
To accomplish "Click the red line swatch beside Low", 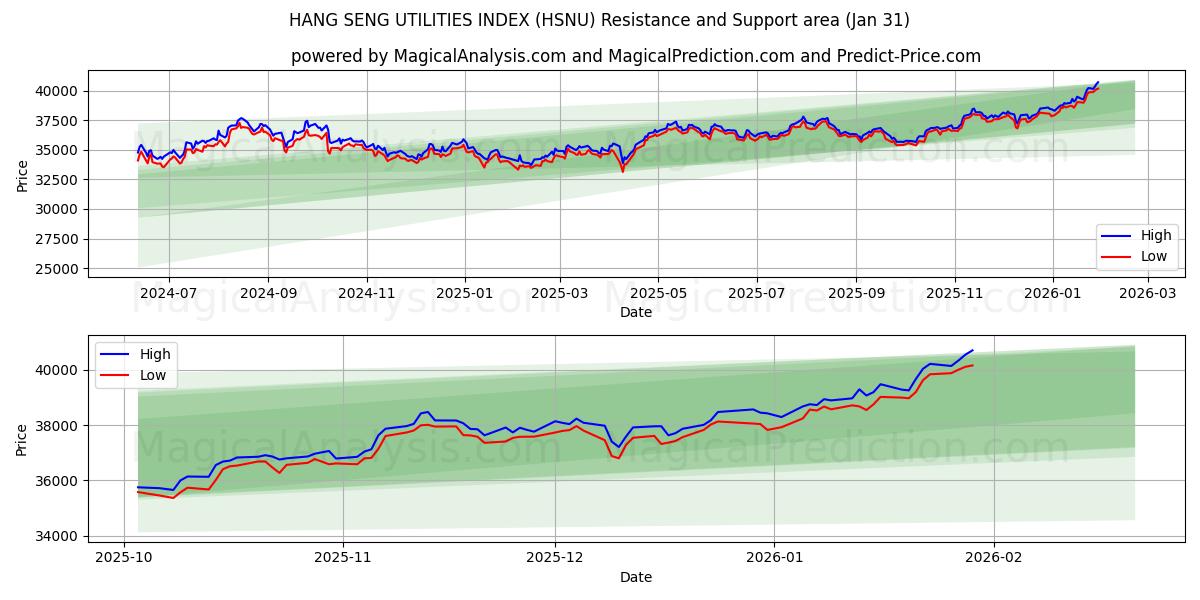I will pyautogui.click(x=113, y=373).
